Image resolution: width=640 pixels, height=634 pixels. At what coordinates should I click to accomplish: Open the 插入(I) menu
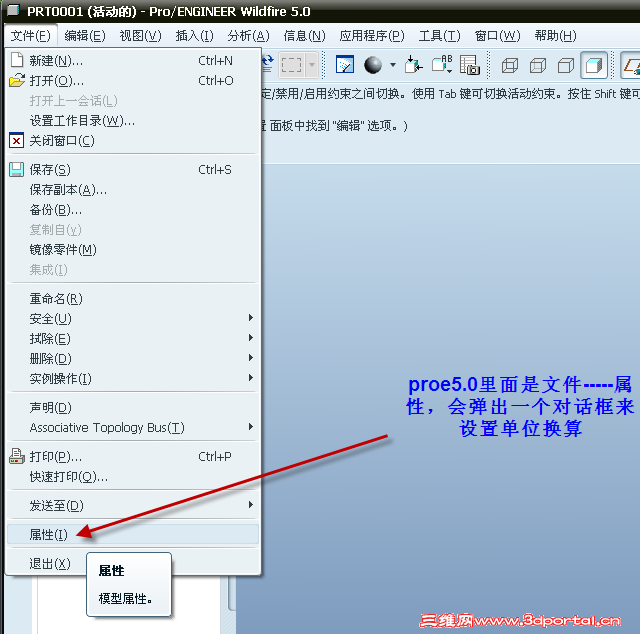tap(194, 36)
